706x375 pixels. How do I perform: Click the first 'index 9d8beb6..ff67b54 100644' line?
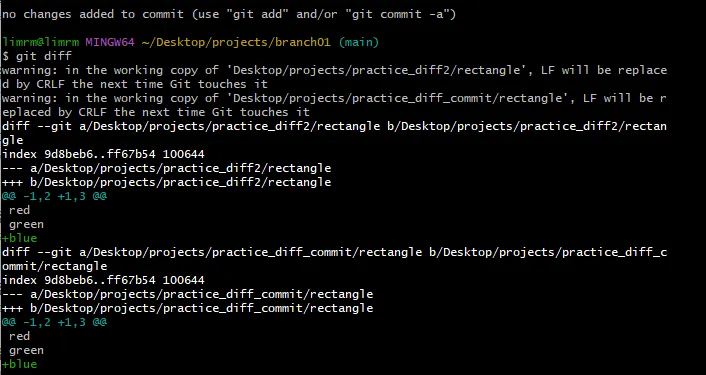[x=103, y=154]
